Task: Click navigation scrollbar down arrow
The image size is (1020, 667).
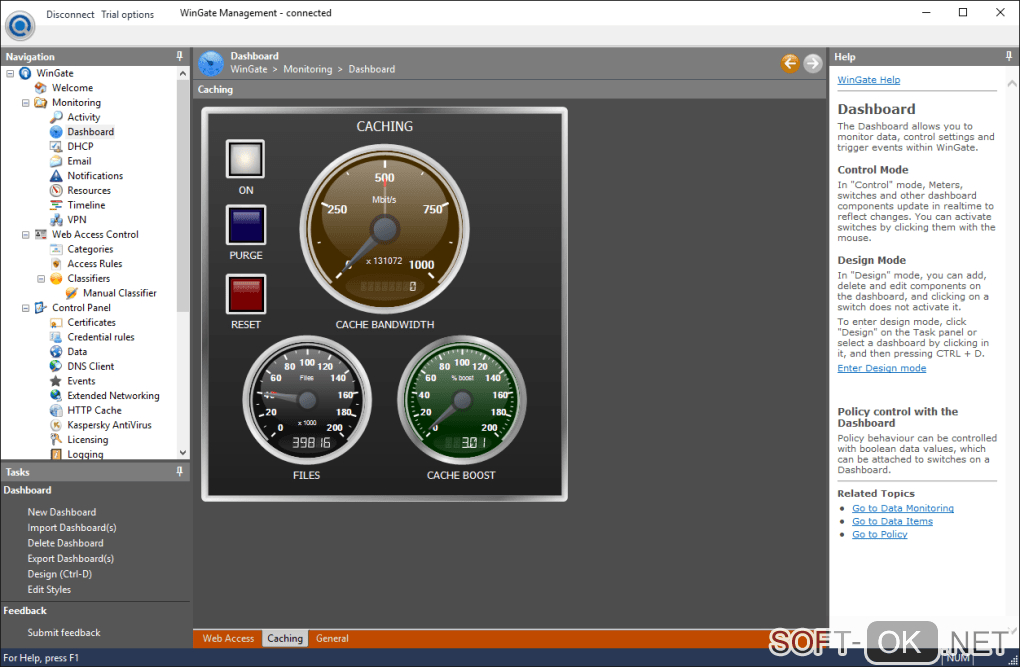Action: click(183, 452)
